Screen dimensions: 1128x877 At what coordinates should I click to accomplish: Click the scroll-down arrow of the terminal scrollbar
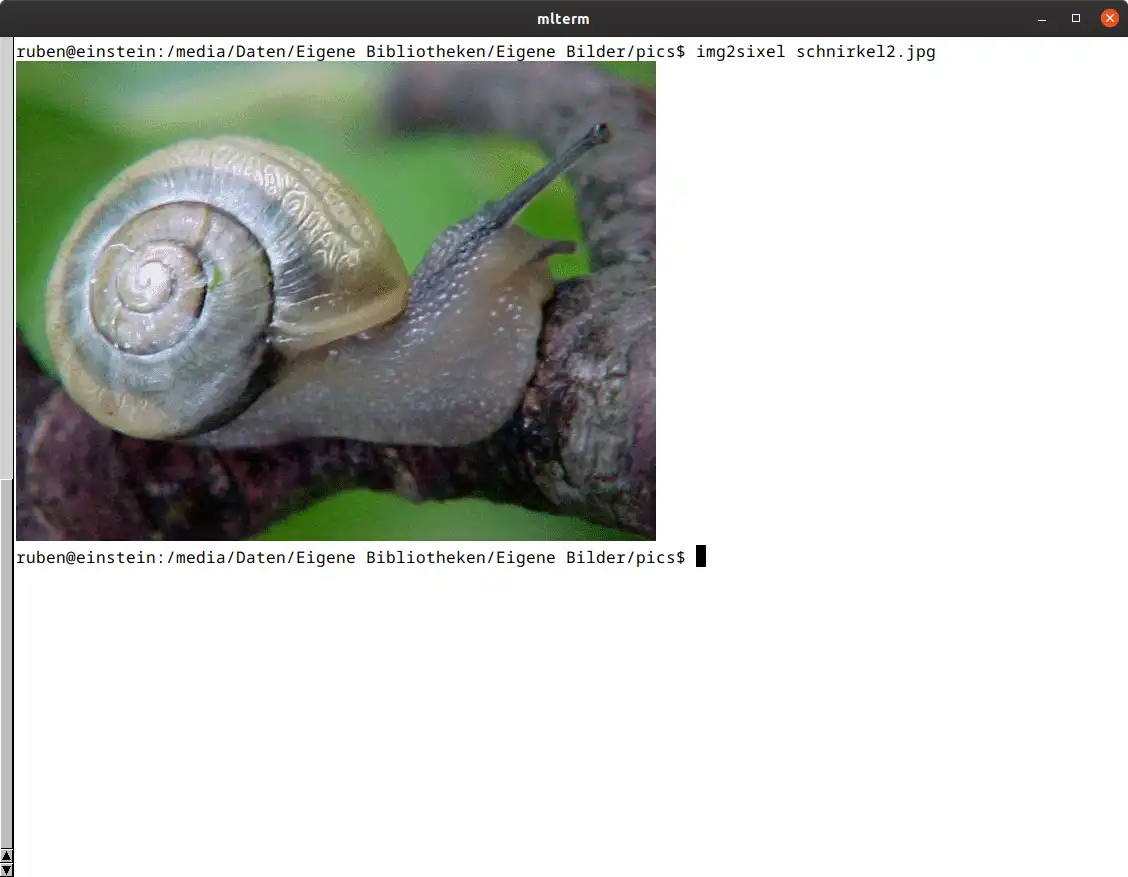pyautogui.click(x=6, y=870)
